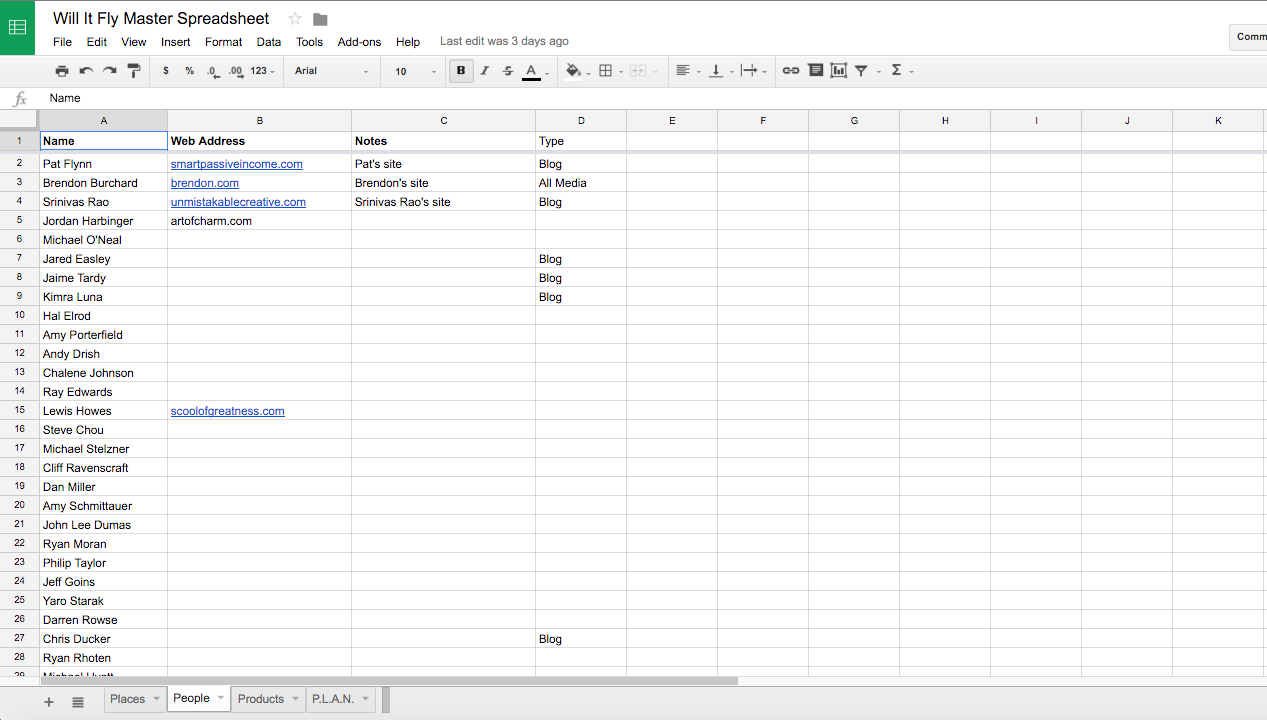Image resolution: width=1267 pixels, height=720 pixels.
Task: Star this spreadsheet
Action: click(x=295, y=19)
